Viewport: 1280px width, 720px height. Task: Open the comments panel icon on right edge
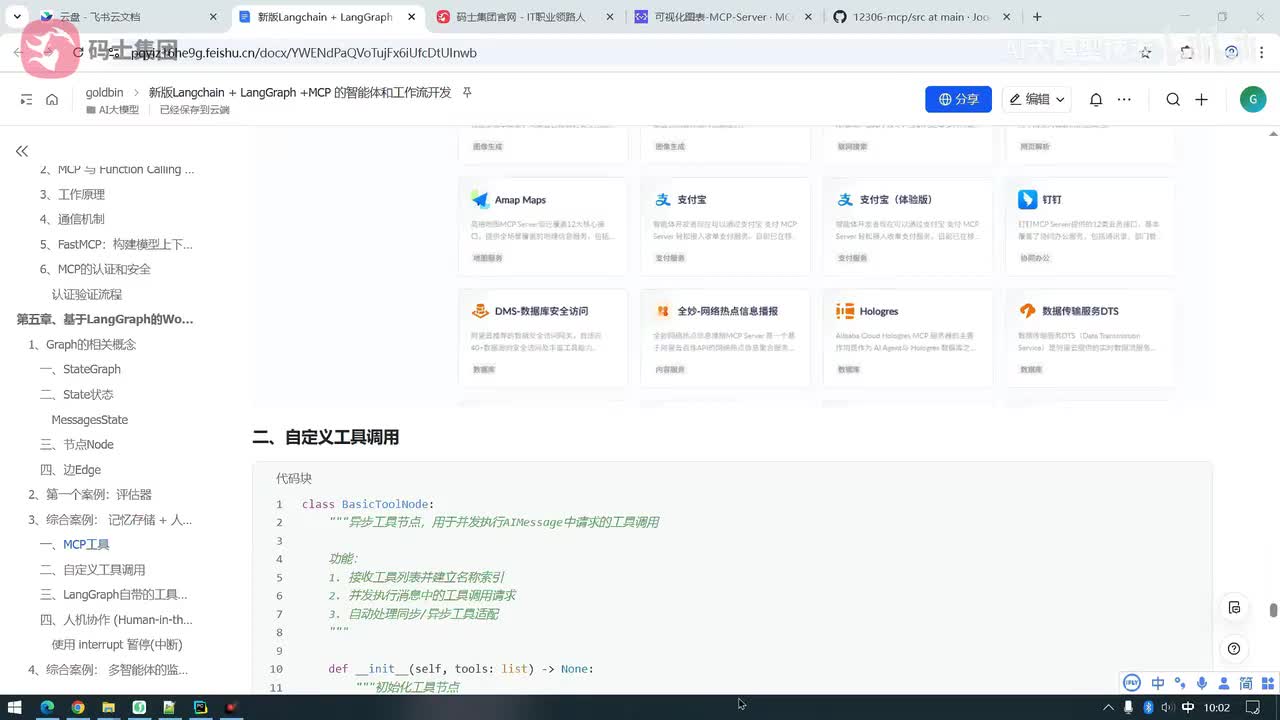[1234, 607]
